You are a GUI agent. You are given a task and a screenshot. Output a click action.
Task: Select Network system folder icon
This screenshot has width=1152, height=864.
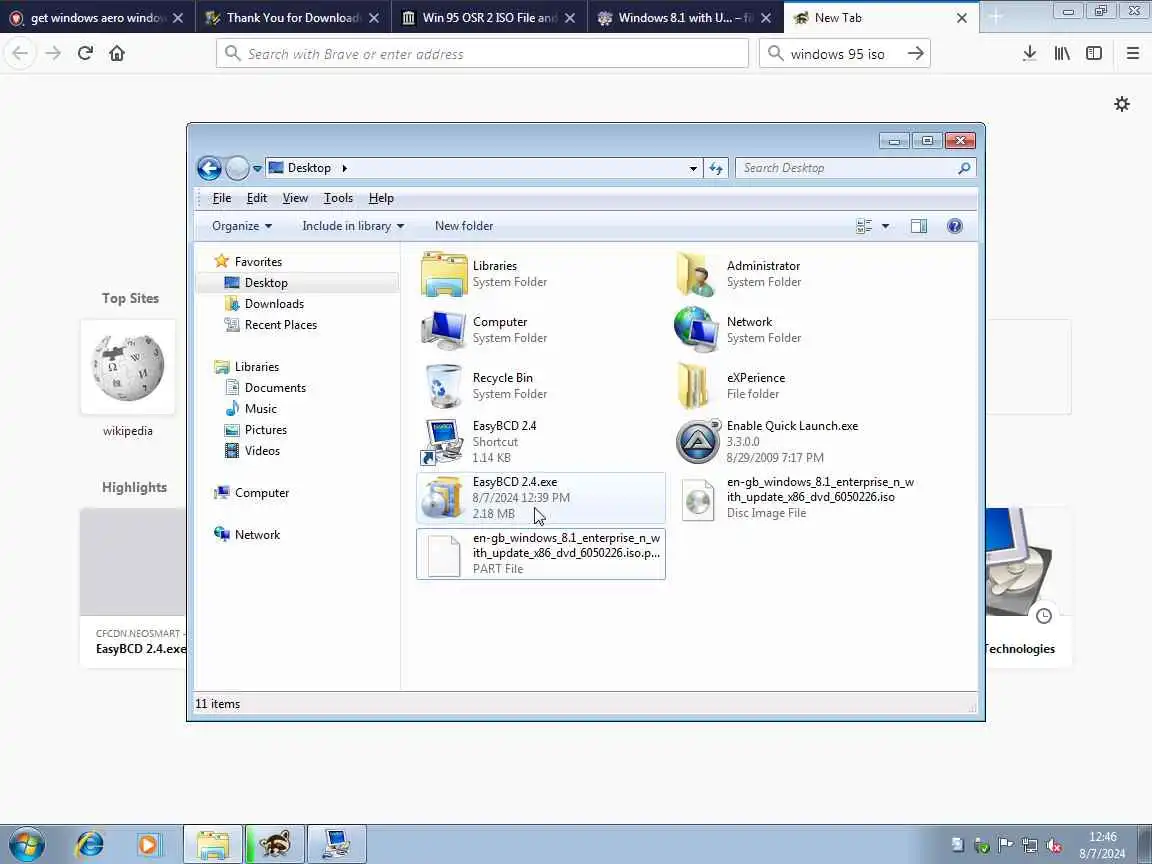696,330
